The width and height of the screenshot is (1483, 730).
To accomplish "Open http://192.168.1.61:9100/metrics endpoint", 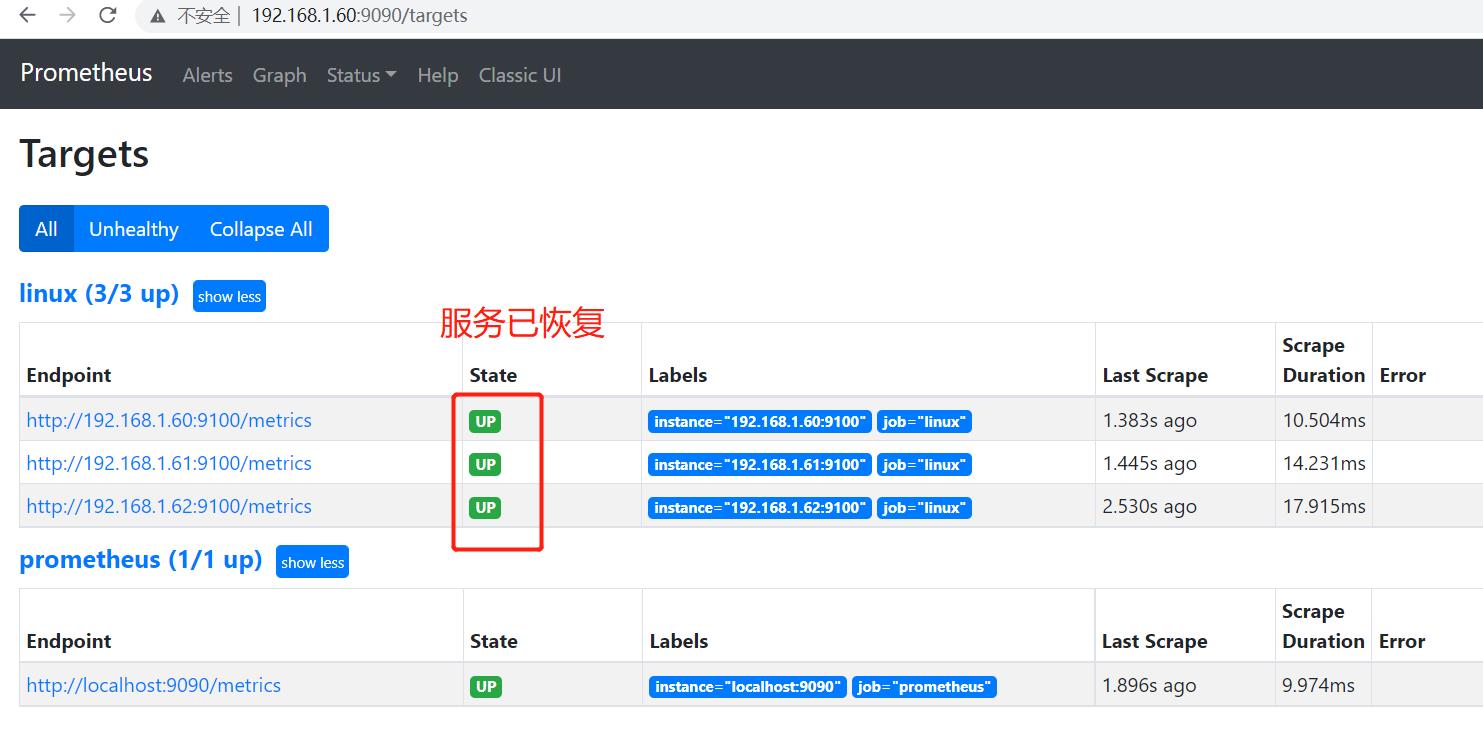I will [169, 463].
